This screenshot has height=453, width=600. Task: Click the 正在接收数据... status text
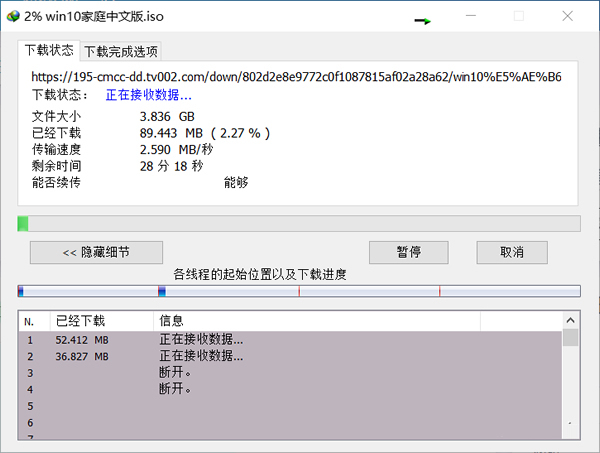click(x=148, y=95)
